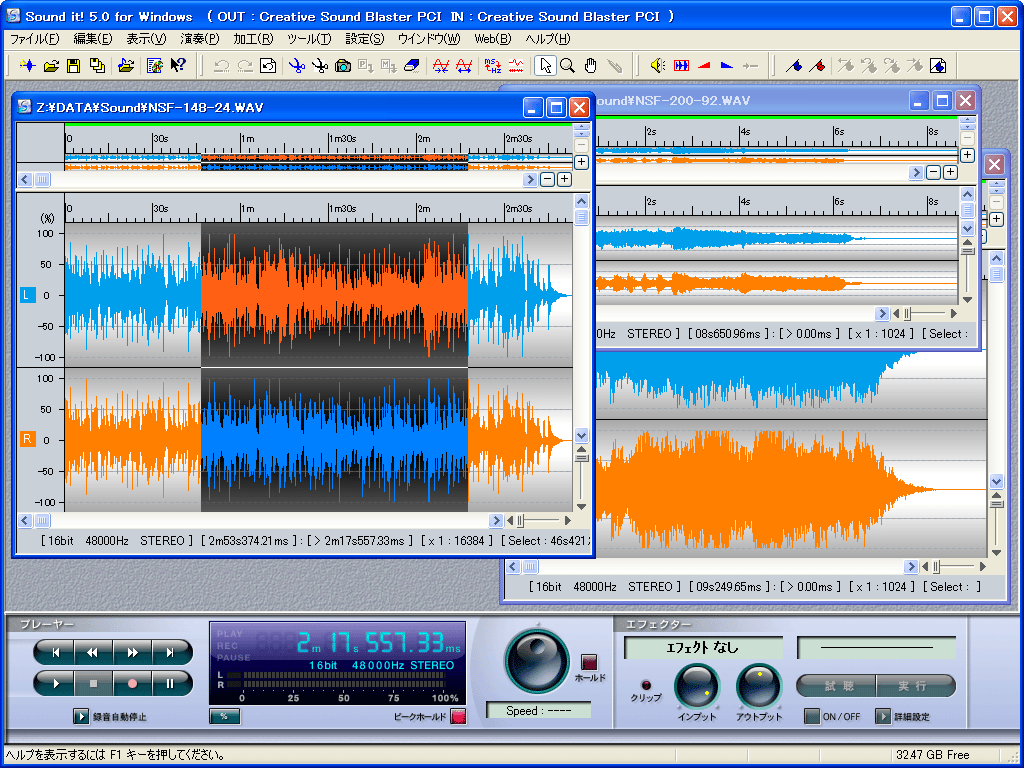Click the input (インプット) knob
Image resolution: width=1024 pixels, height=768 pixels.
coord(697,686)
